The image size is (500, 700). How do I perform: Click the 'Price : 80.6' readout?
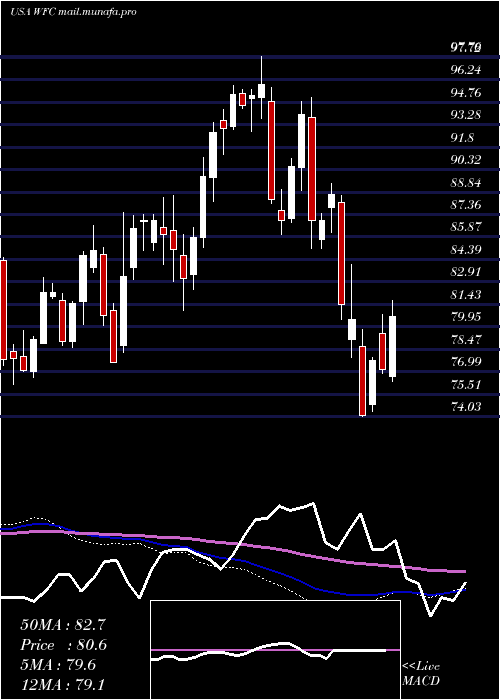click(x=63, y=645)
